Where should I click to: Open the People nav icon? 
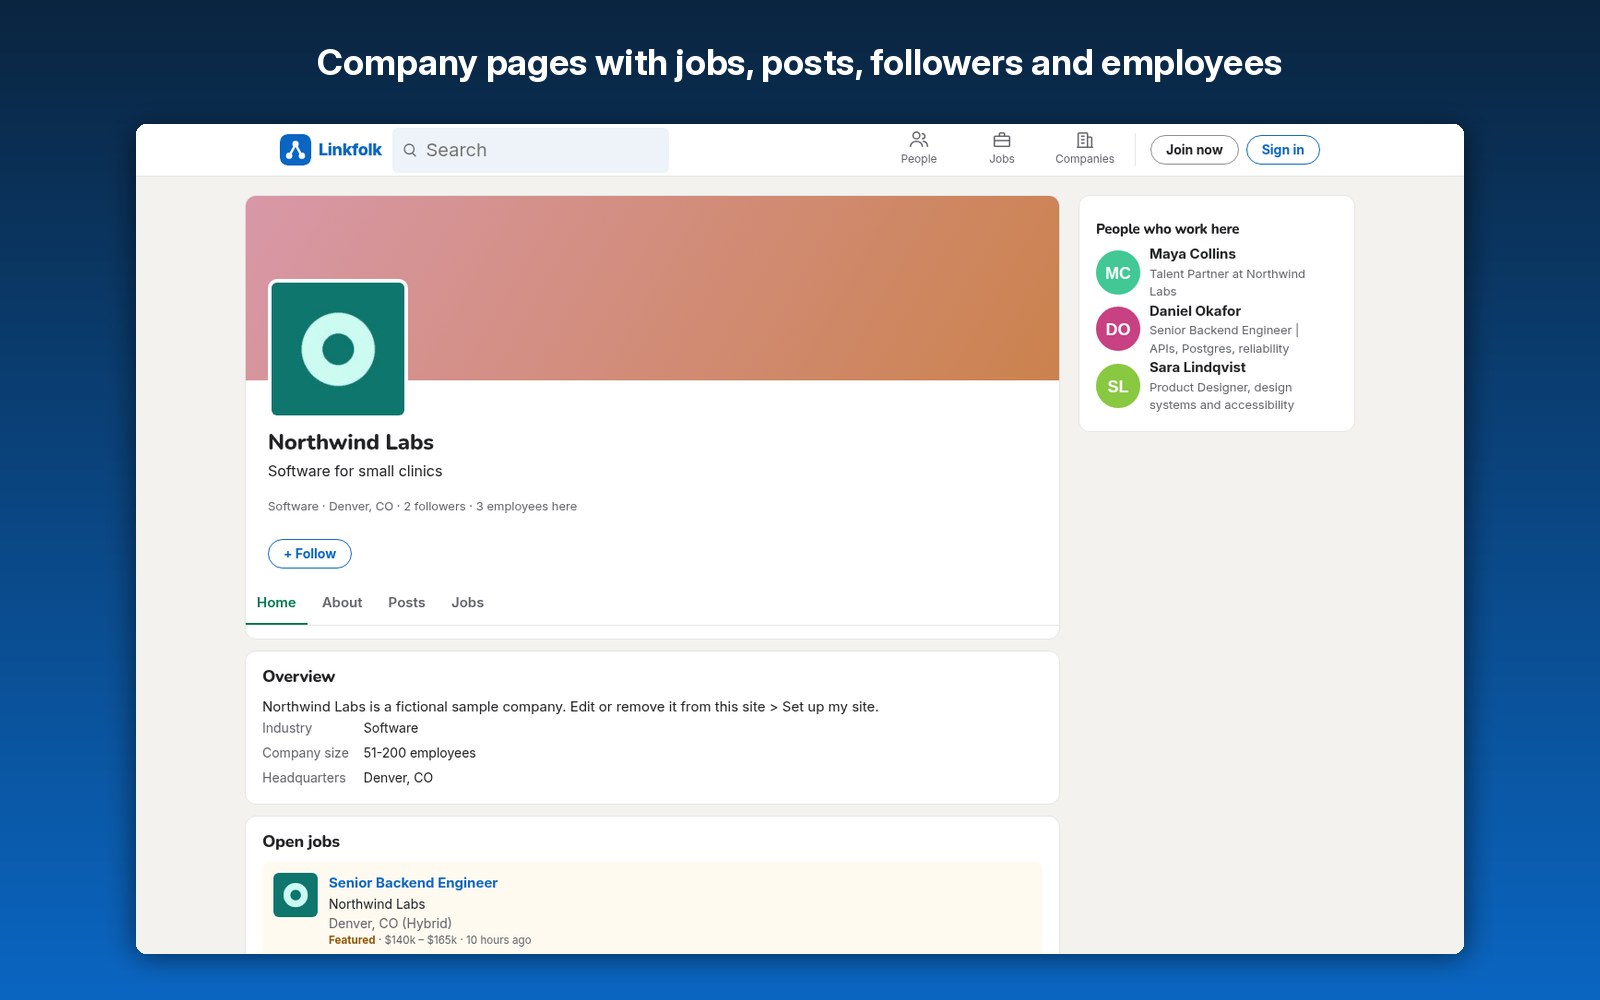(x=919, y=140)
